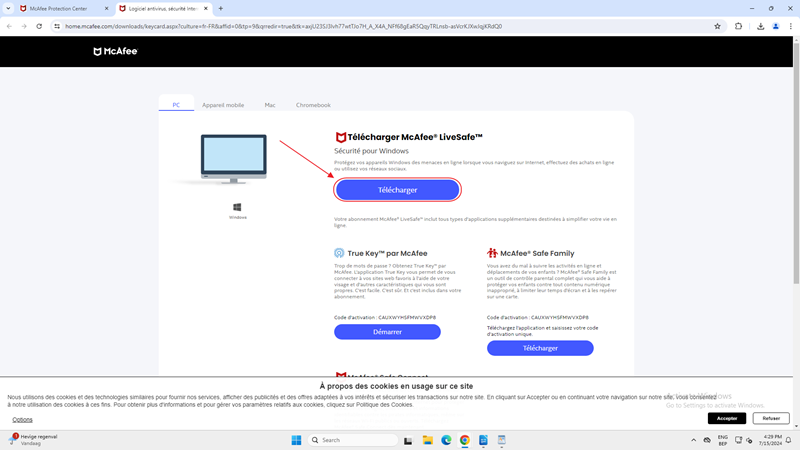Switch to the Chromebook tab
This screenshot has width=800, height=450.
pyautogui.click(x=313, y=105)
